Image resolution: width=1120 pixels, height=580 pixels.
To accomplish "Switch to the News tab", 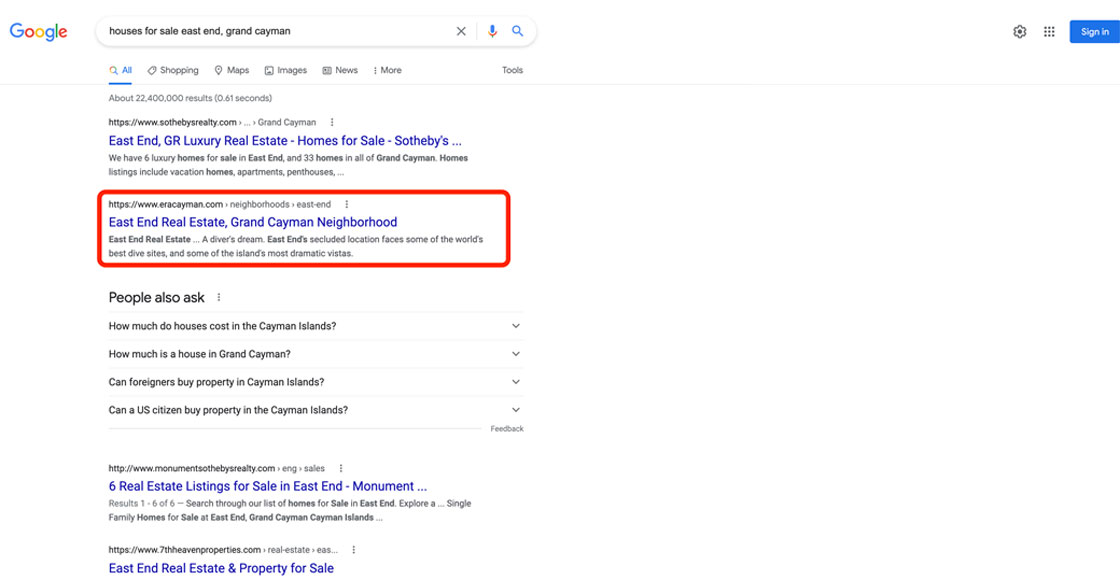I will pos(340,71).
